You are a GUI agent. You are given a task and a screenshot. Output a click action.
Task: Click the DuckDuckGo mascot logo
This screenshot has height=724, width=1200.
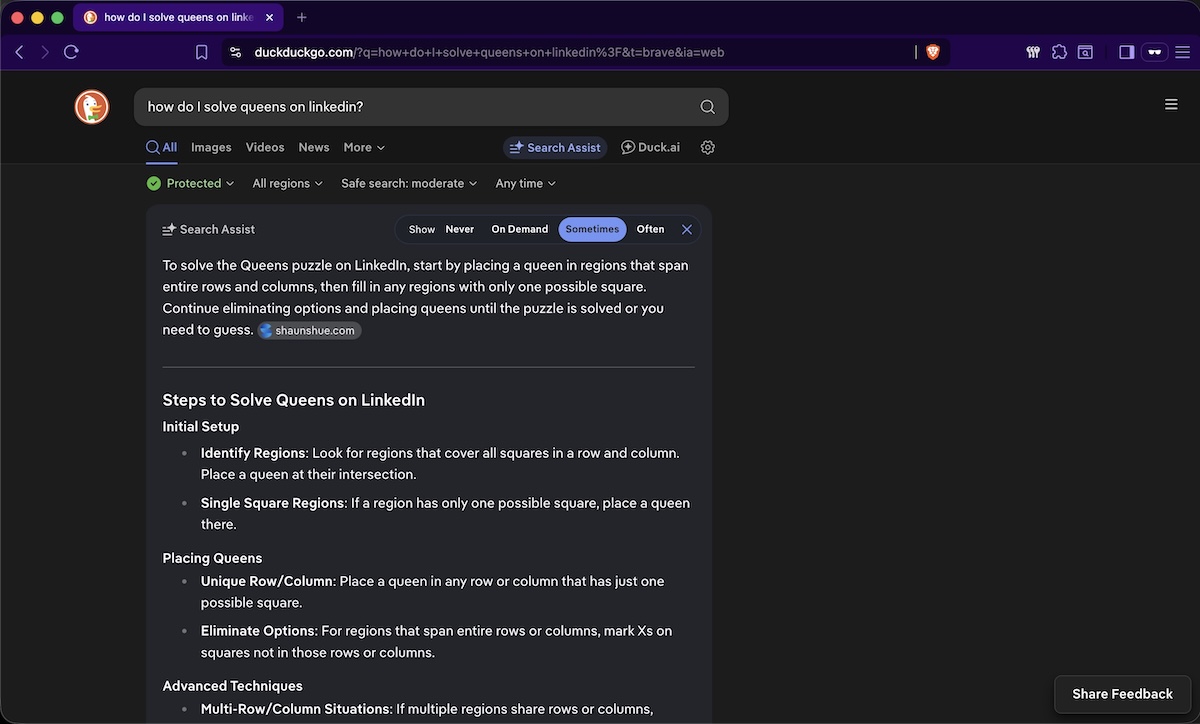(91, 105)
